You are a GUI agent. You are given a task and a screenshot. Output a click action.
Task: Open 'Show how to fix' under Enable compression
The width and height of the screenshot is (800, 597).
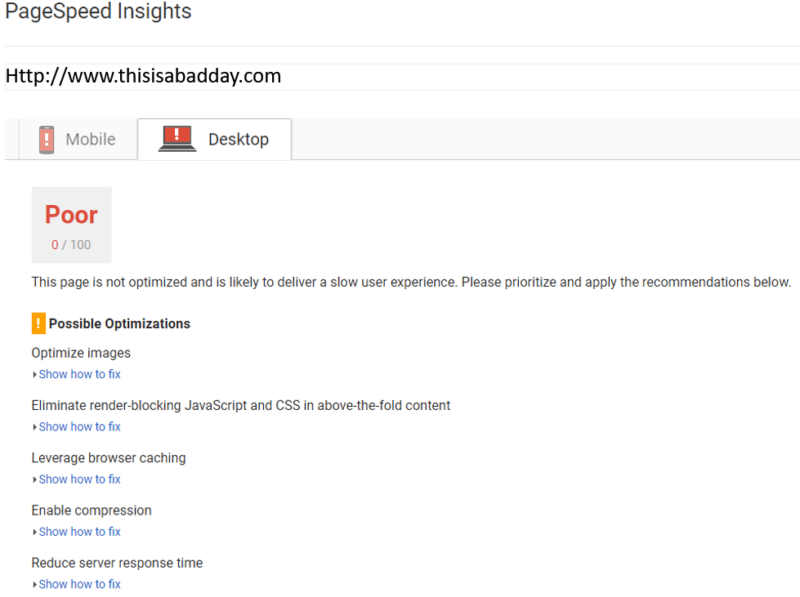79,532
